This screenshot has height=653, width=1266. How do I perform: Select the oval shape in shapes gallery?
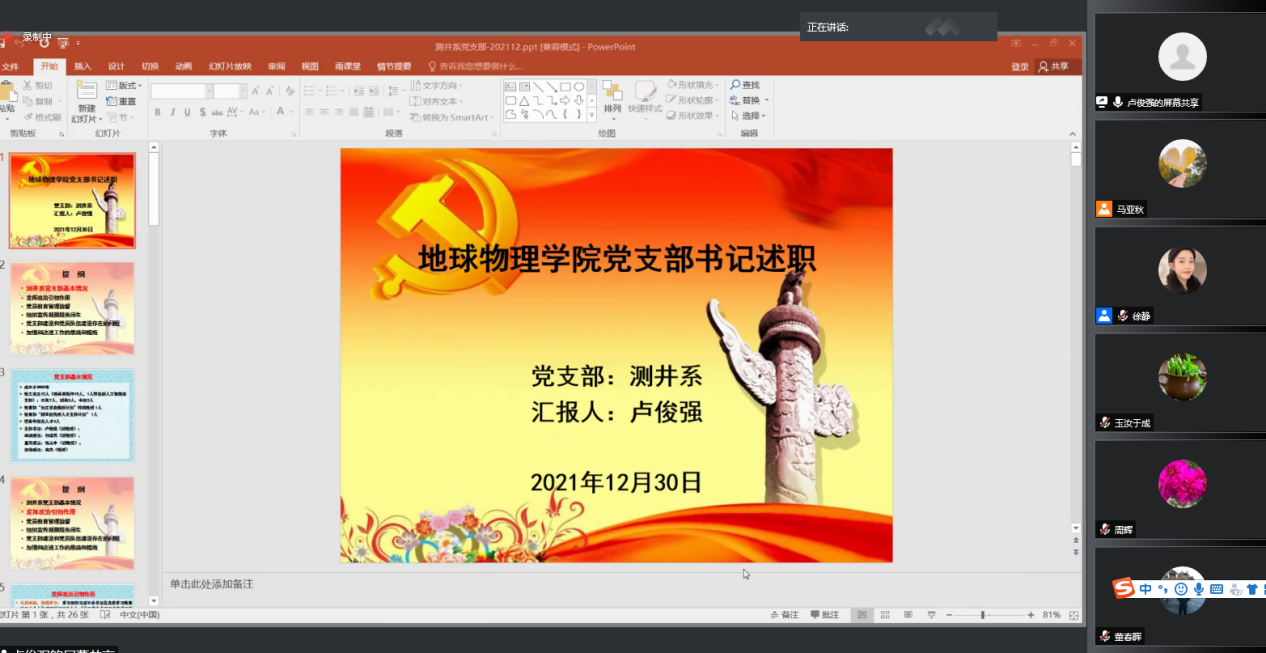point(579,87)
